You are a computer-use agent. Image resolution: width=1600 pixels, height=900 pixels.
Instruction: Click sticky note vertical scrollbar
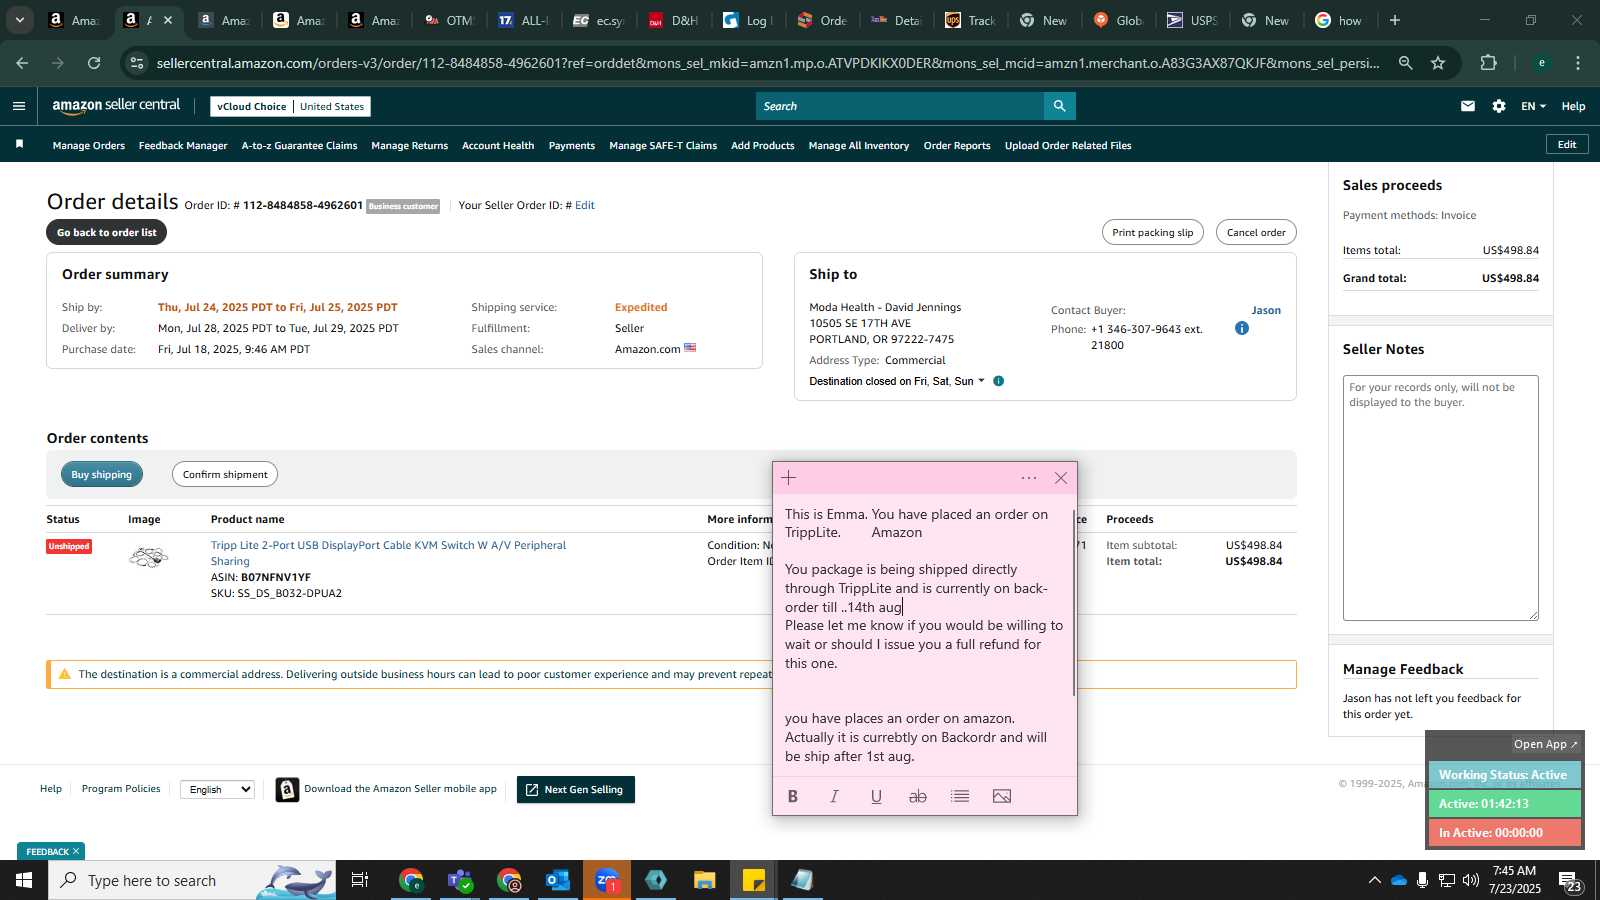tap(1074, 603)
